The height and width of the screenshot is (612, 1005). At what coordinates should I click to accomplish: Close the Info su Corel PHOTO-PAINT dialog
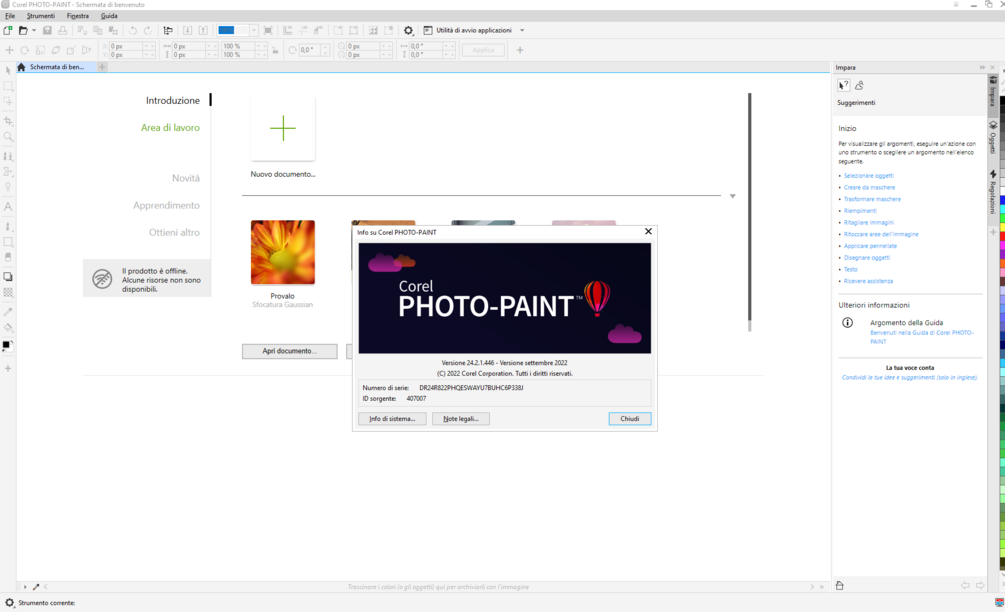[648, 231]
